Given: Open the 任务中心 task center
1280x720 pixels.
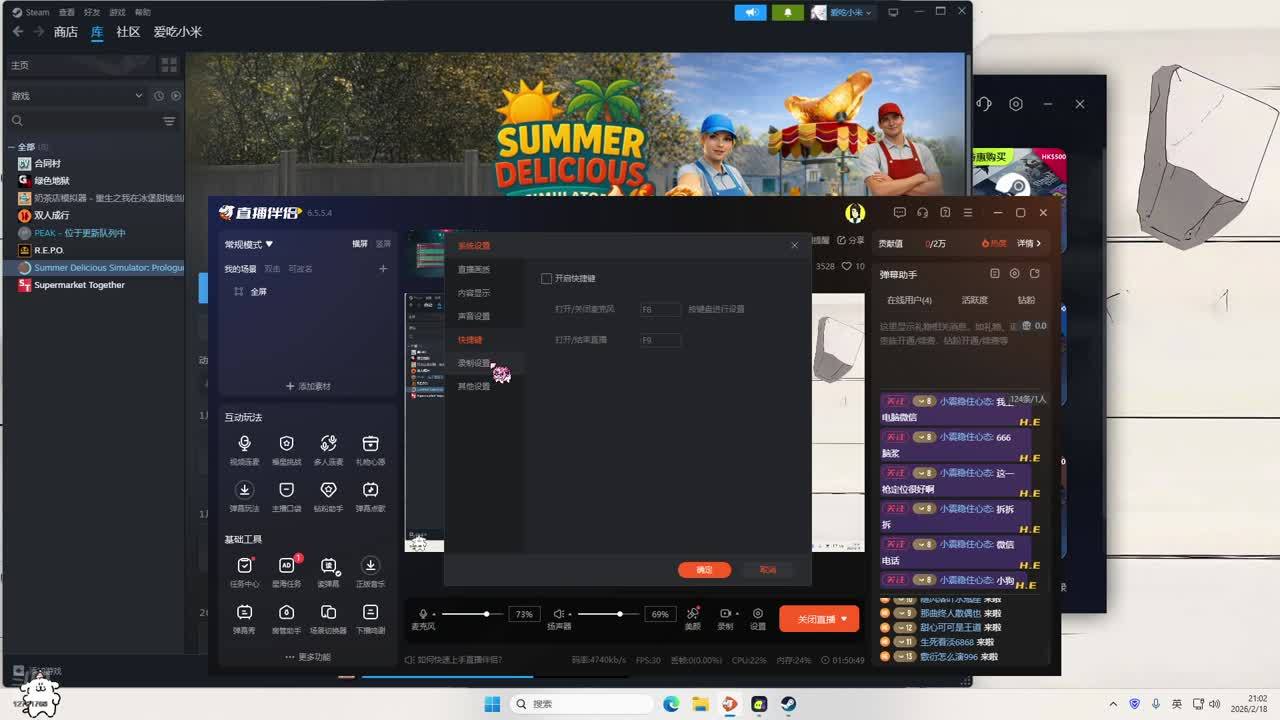Looking at the screenshot, I should pos(245,570).
